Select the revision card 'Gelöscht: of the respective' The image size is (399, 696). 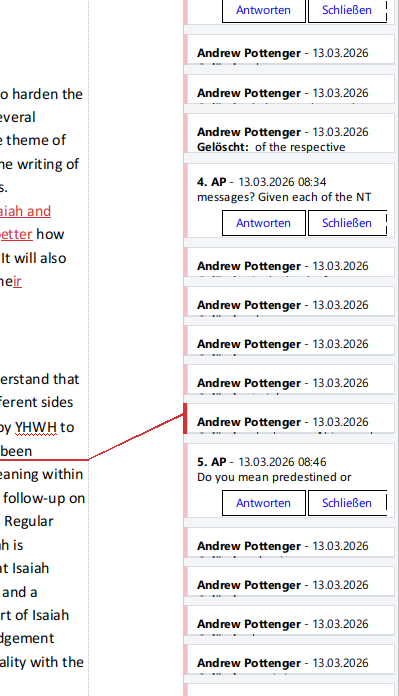tap(291, 133)
